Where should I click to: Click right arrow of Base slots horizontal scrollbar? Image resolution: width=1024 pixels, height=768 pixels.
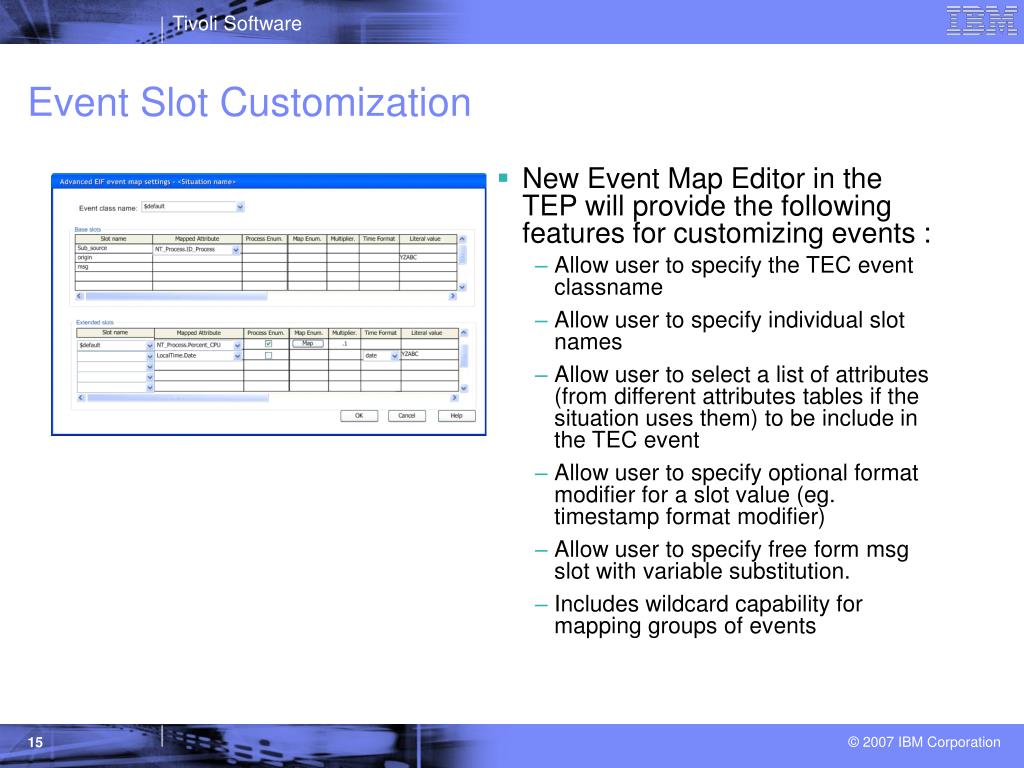(x=453, y=296)
